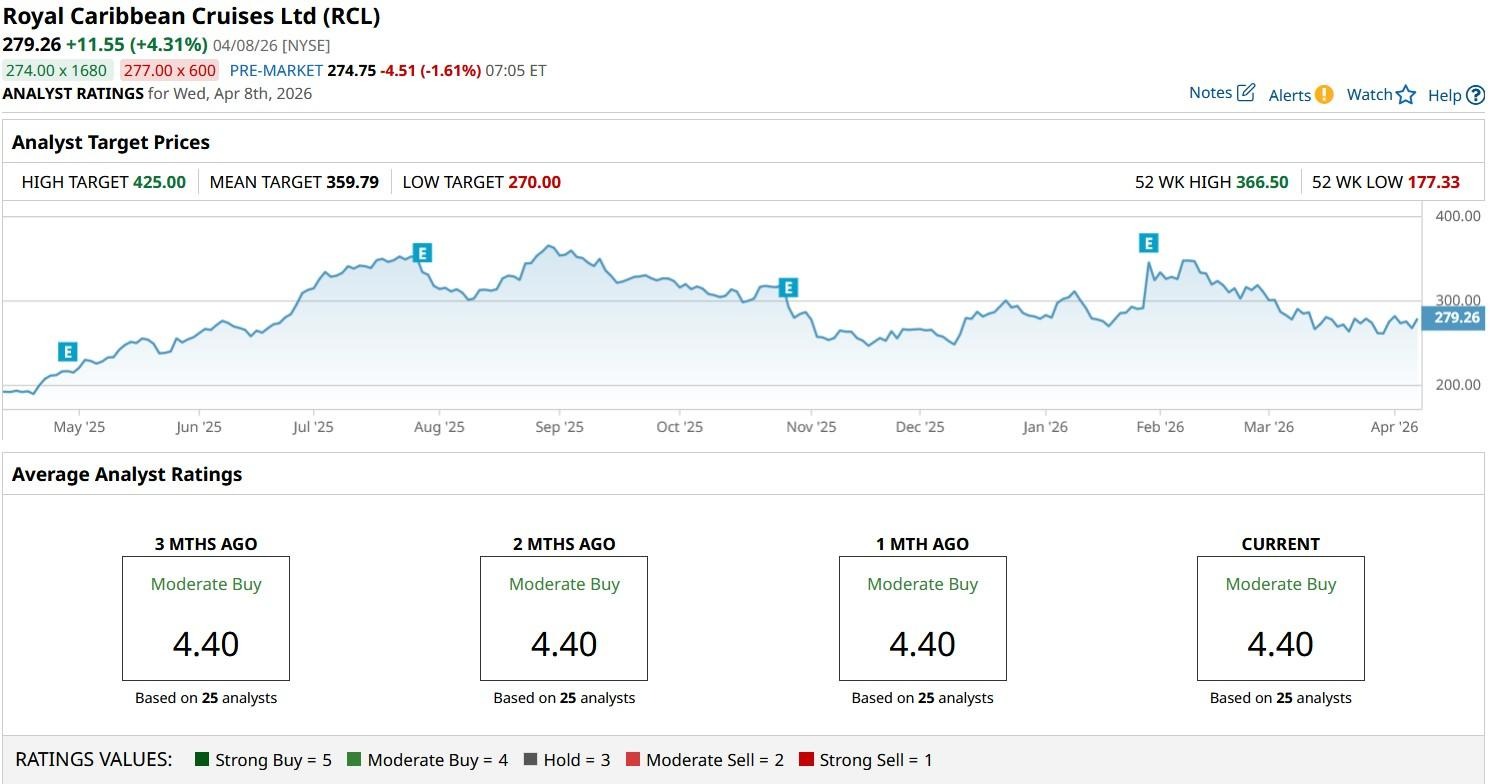Click the Watch star icon
This screenshot has height=784, width=1492.
pos(1406,95)
